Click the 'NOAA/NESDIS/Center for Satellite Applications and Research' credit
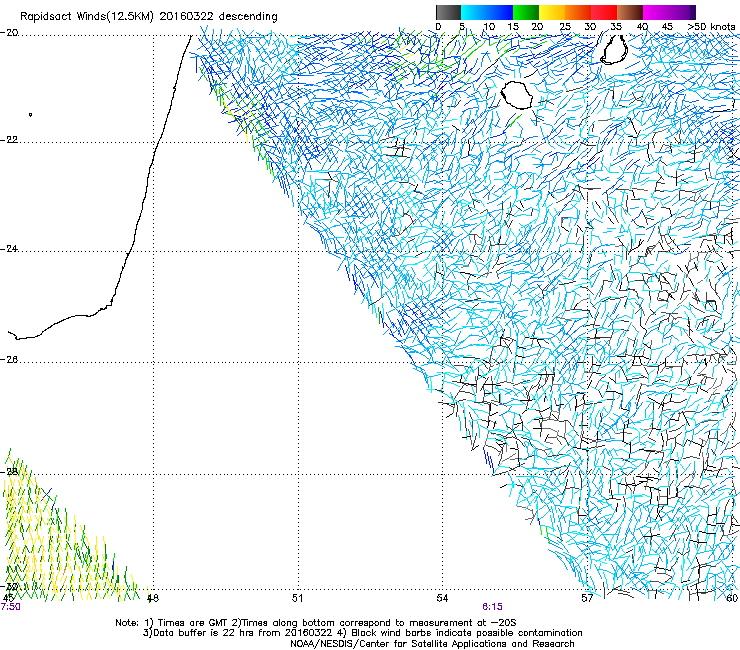This screenshot has height=650, width=740. pos(432,644)
